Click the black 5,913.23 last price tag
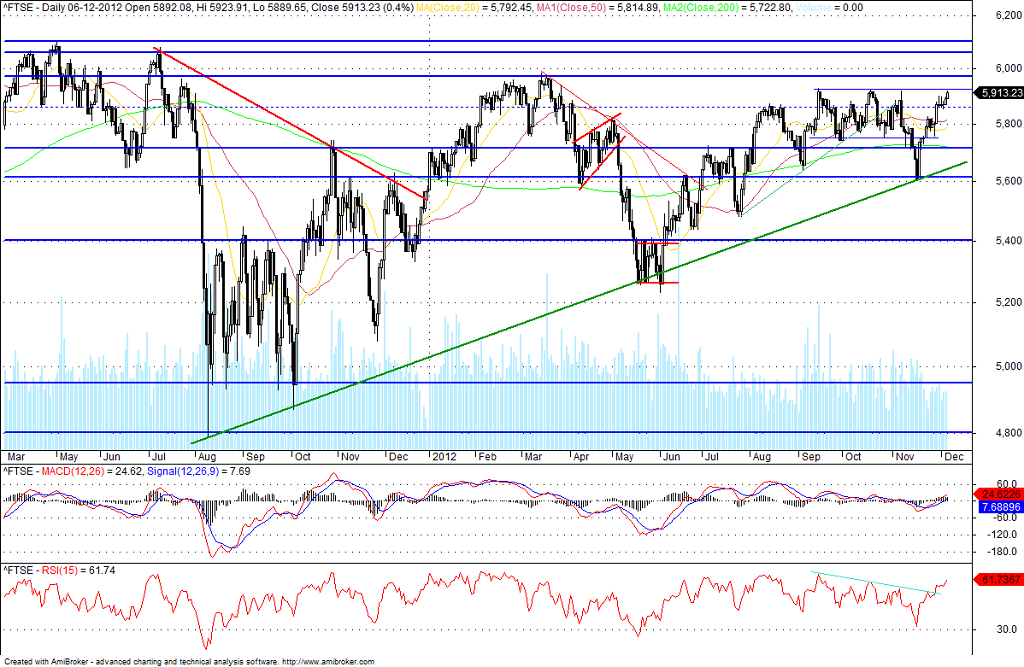This screenshot has width=1024, height=667. pyautogui.click(x=1001, y=93)
